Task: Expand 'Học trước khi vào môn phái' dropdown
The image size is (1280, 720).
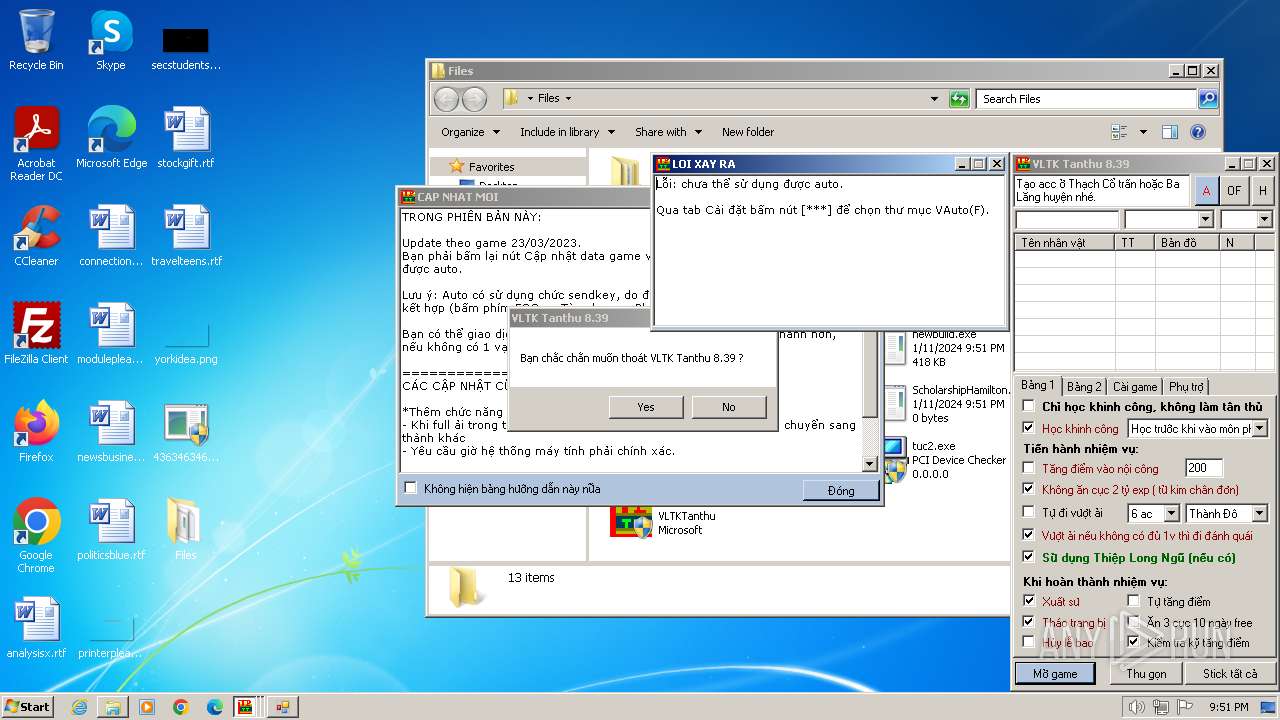Action: click(x=1259, y=428)
